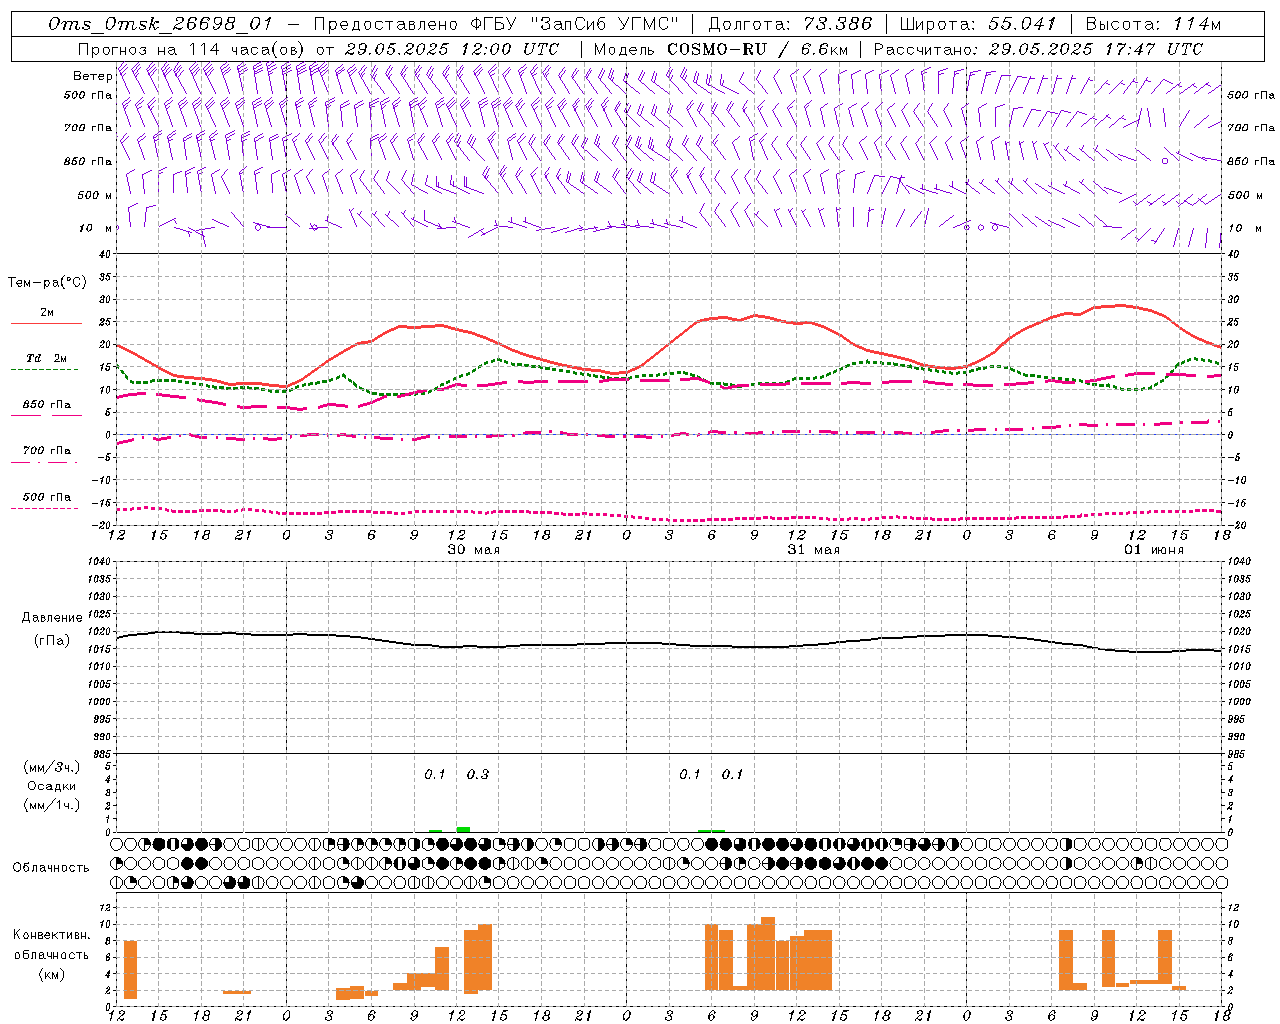Select the 700 гПа temperature legend entry

(47, 451)
